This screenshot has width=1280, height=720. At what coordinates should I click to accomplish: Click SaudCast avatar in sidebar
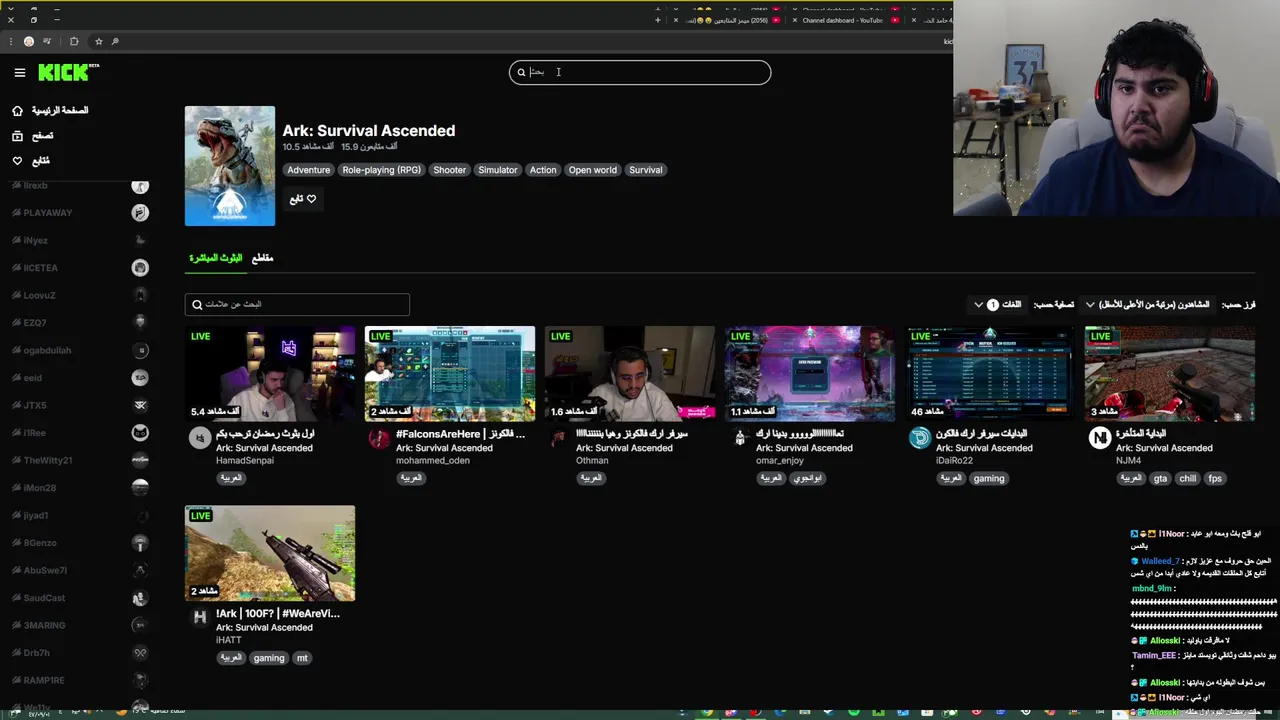pos(140,597)
